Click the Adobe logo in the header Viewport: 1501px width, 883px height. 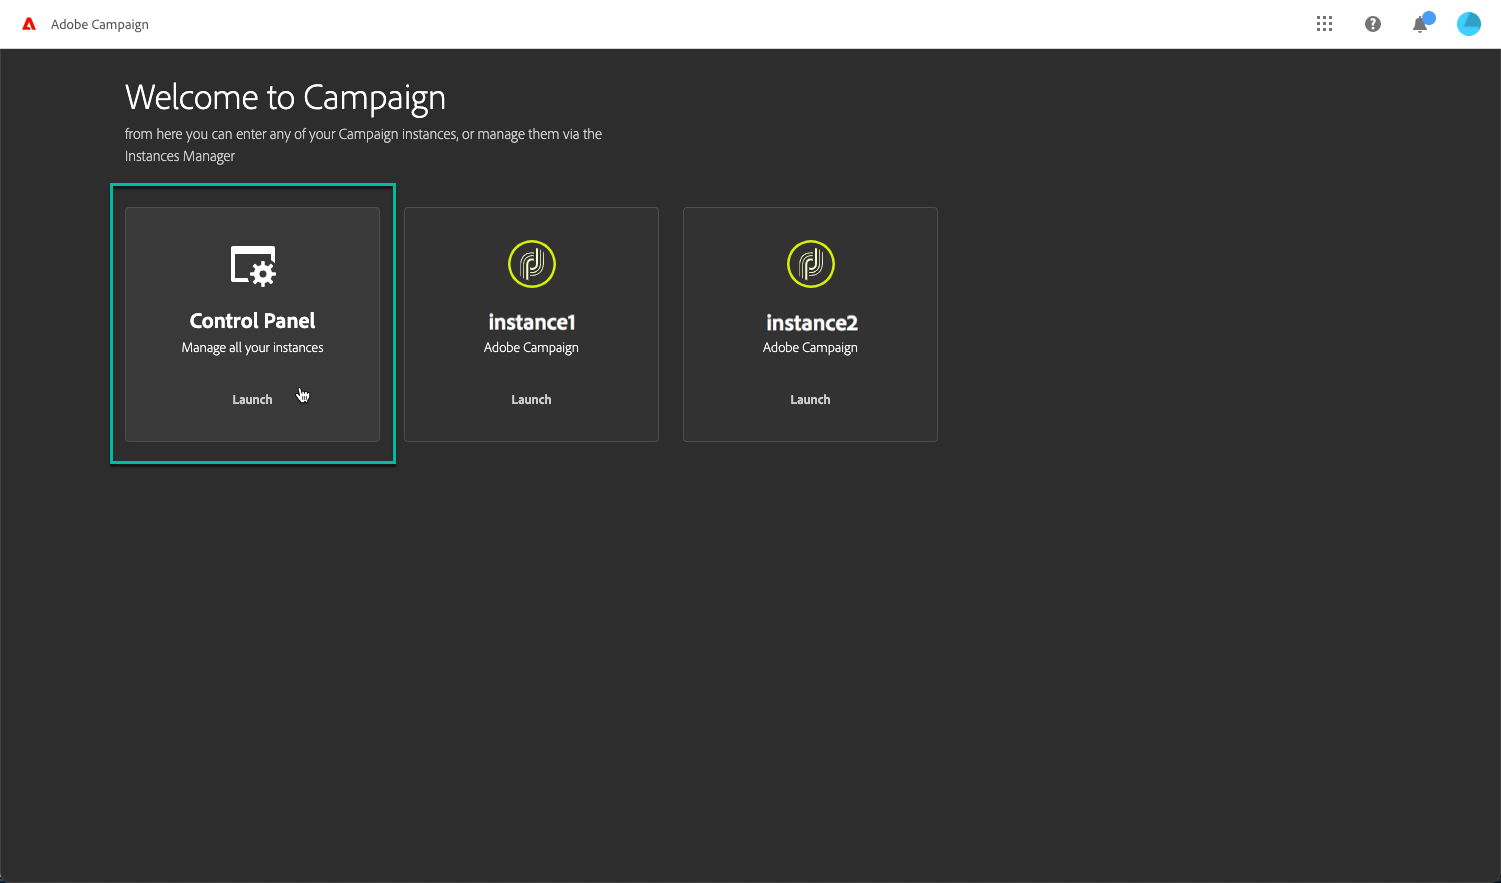[x=29, y=24]
